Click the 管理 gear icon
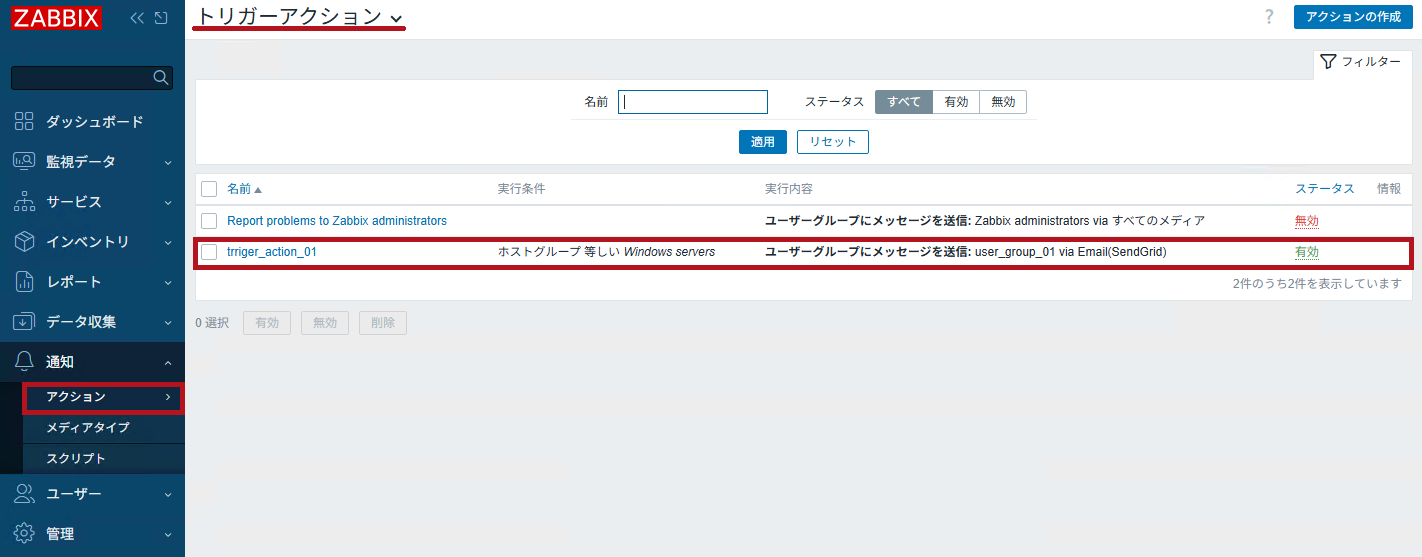This screenshot has height=557, width=1422. coord(25,533)
